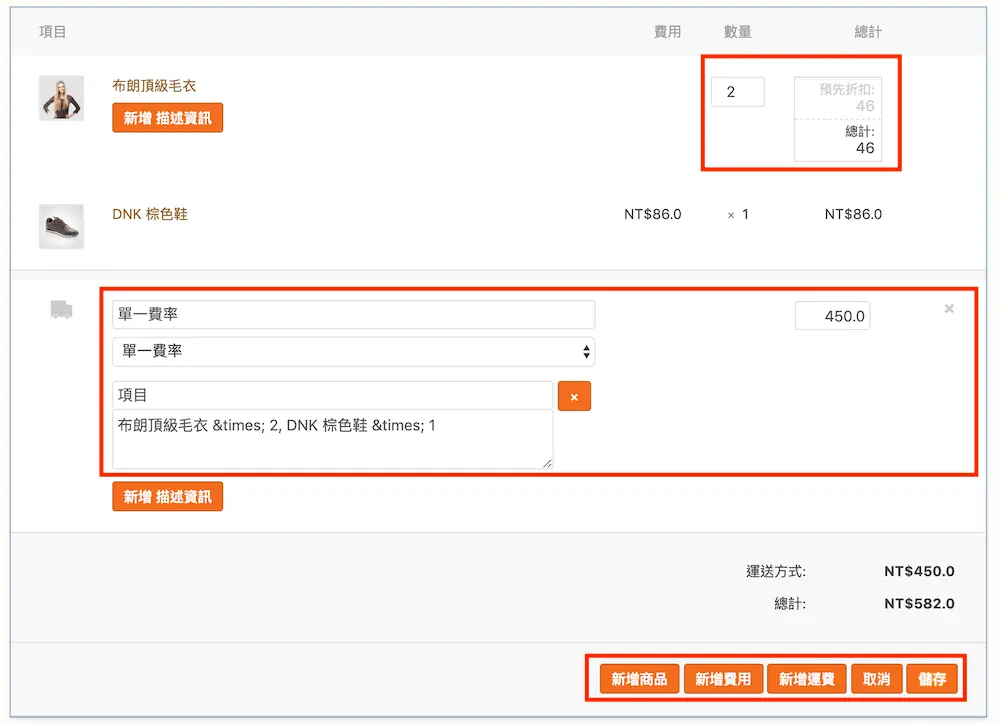Image resolution: width=1000 pixels, height=724 pixels.
Task: Focus the shipping name field 單一費率
Action: (x=353, y=314)
